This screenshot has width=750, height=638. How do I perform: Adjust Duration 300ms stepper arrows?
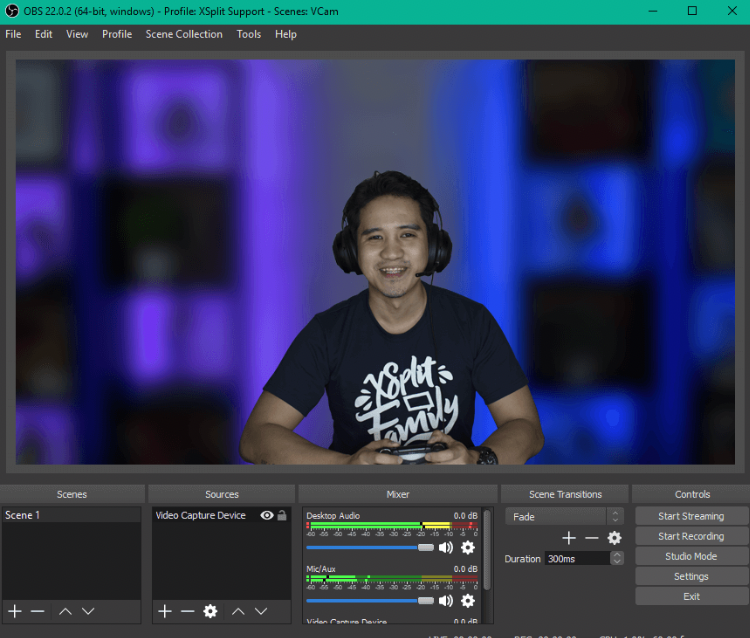tap(617, 558)
